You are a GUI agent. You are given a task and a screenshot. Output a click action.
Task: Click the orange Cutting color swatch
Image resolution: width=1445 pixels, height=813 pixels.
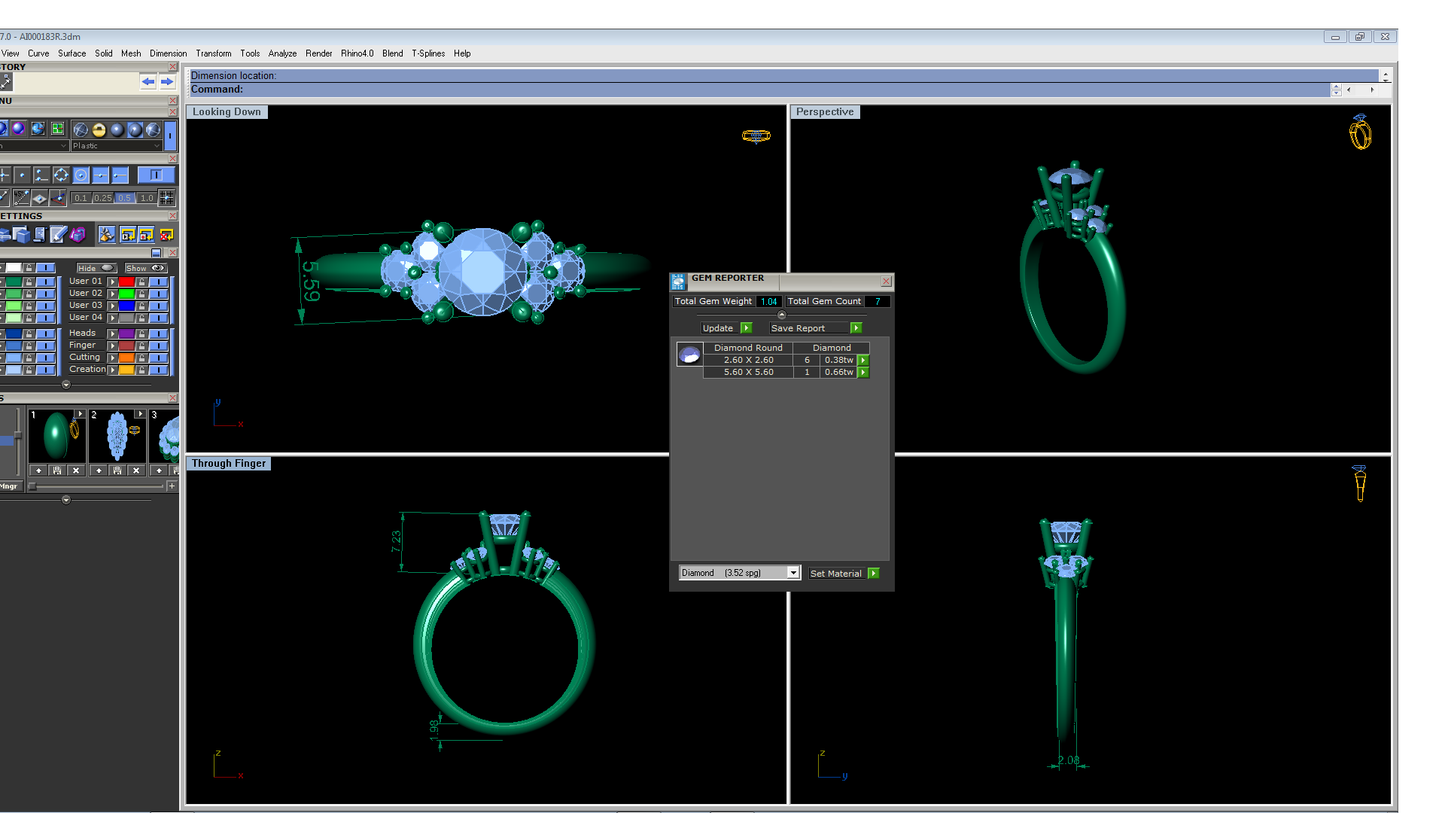(126, 357)
